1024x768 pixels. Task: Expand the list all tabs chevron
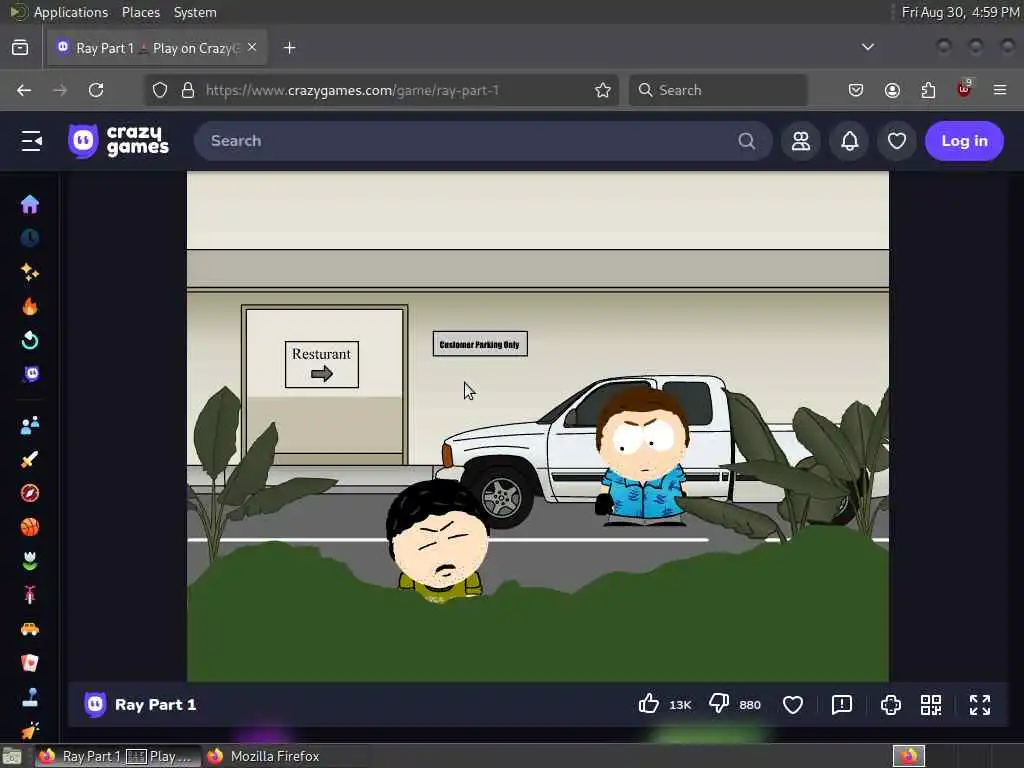868,47
